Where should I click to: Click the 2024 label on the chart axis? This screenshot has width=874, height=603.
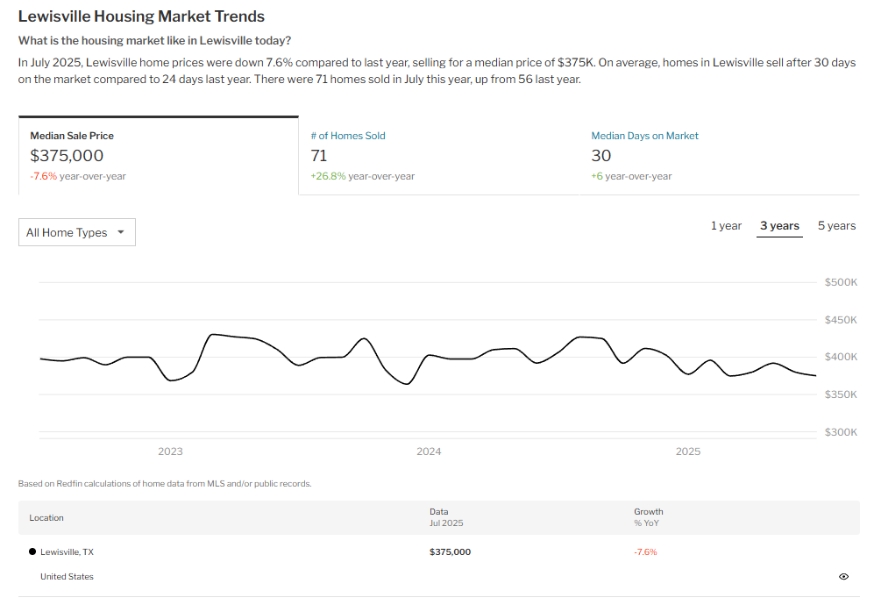429,452
